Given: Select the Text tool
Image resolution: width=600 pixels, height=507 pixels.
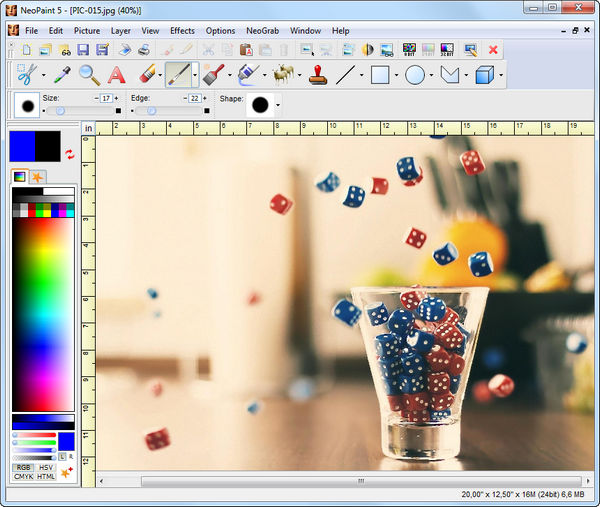Looking at the screenshot, I should 116,74.
